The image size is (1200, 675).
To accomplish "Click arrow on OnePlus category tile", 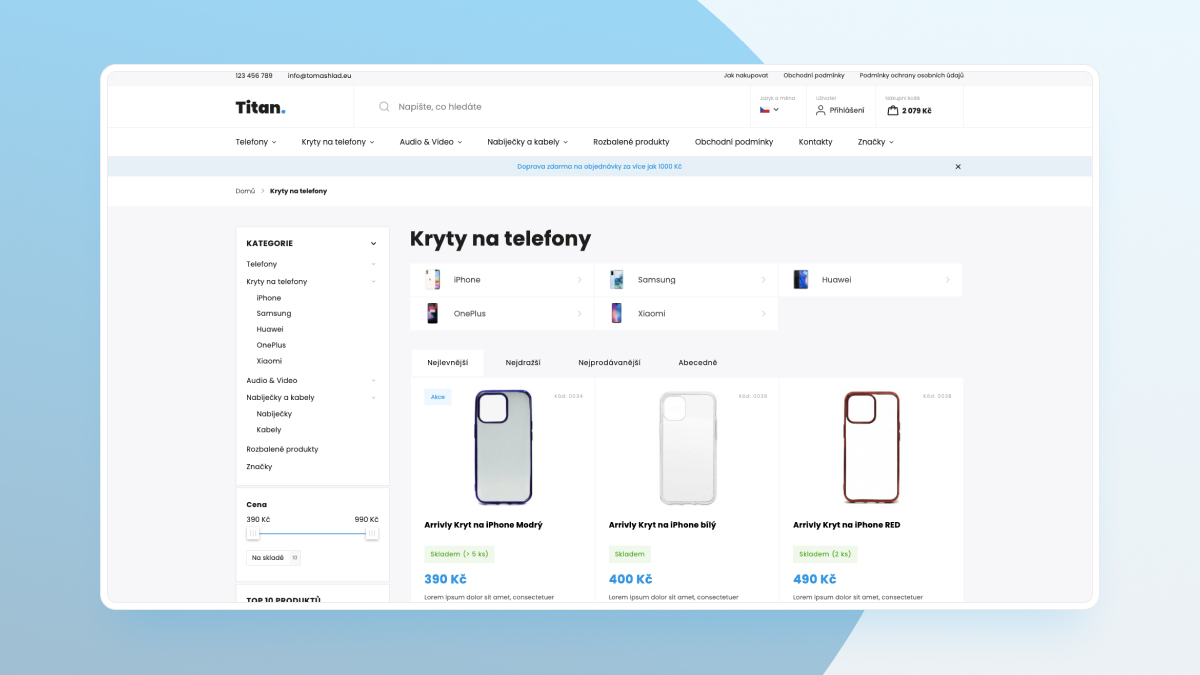I will (x=580, y=313).
